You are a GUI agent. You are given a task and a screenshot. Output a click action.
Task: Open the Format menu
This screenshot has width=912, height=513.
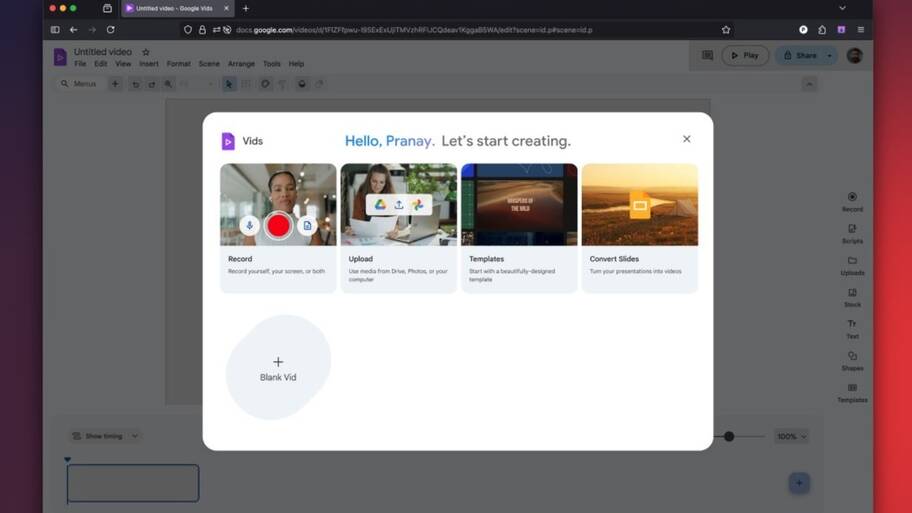tap(179, 64)
